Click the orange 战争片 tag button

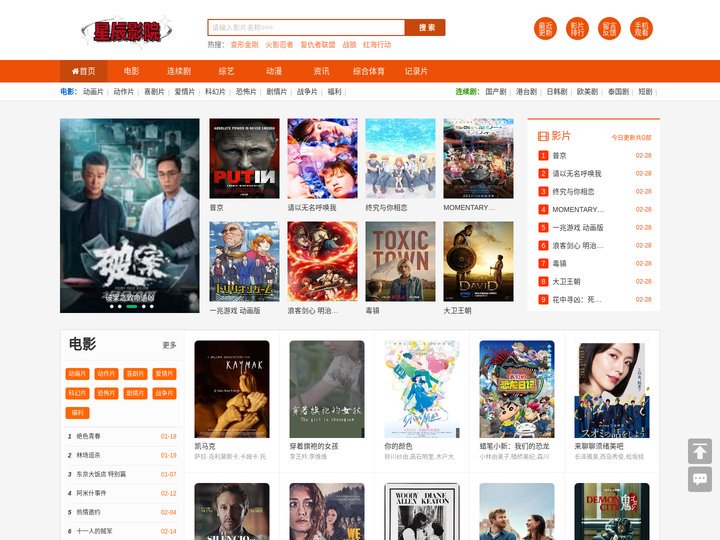click(x=164, y=393)
